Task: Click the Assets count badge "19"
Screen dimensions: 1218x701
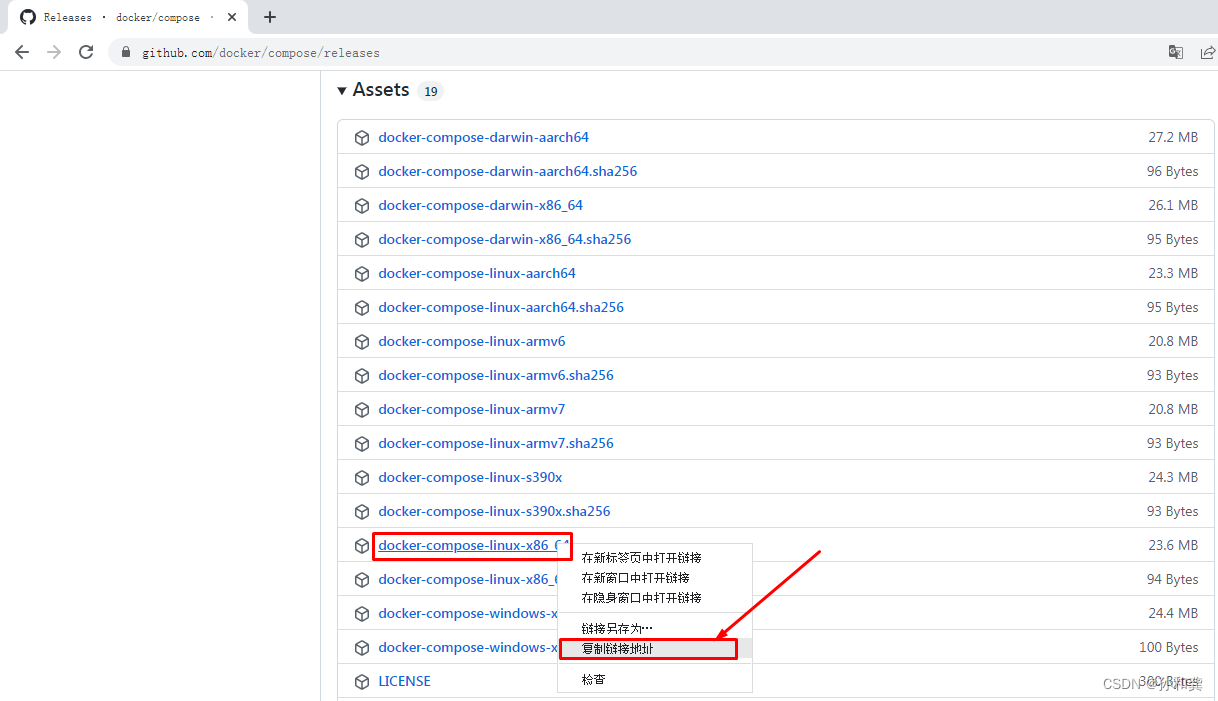Action: pyautogui.click(x=430, y=91)
